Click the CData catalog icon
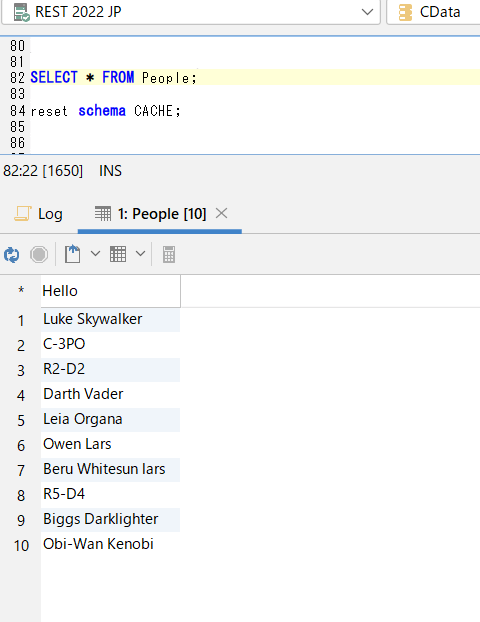Image resolution: width=480 pixels, height=622 pixels. [x=405, y=12]
